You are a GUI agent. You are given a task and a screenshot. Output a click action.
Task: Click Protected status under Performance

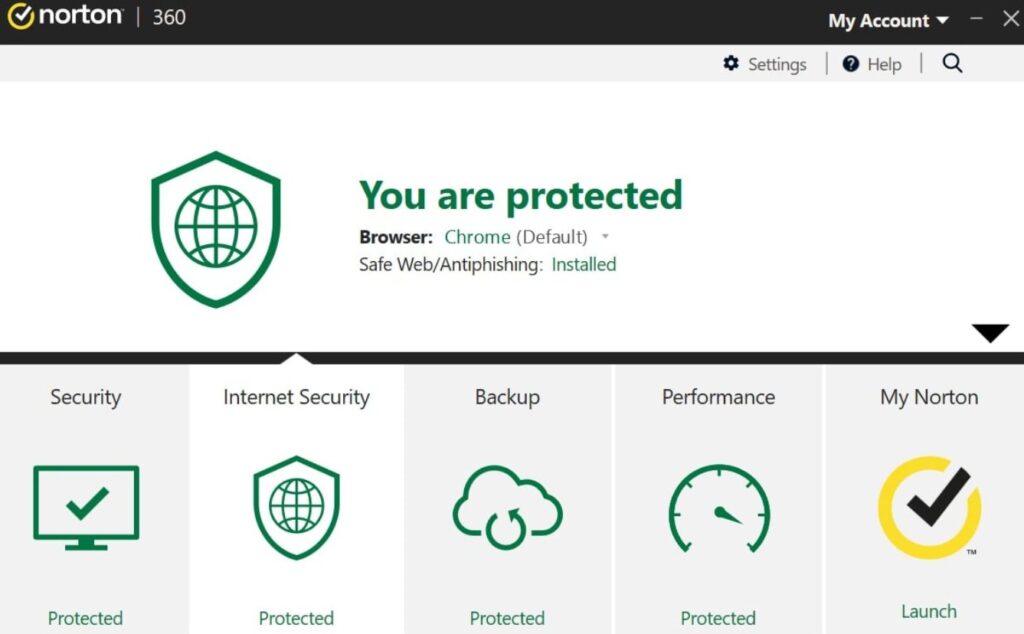coord(718,618)
